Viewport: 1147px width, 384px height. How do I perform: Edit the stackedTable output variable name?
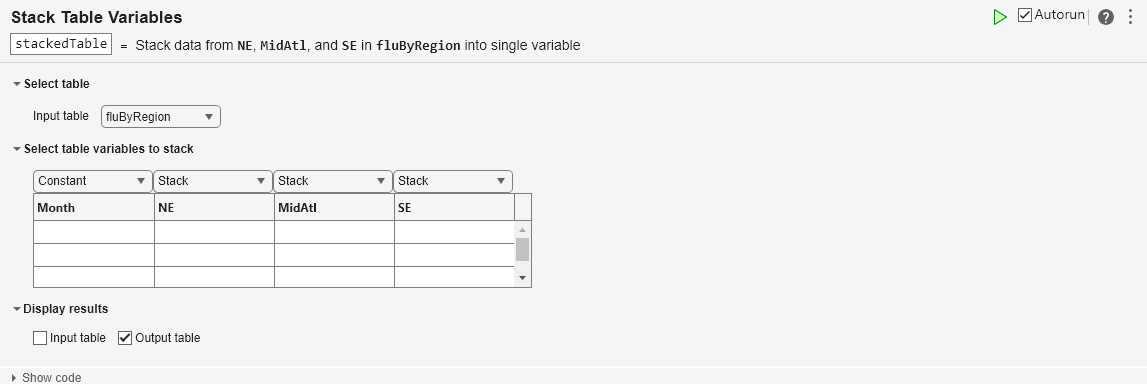61,44
